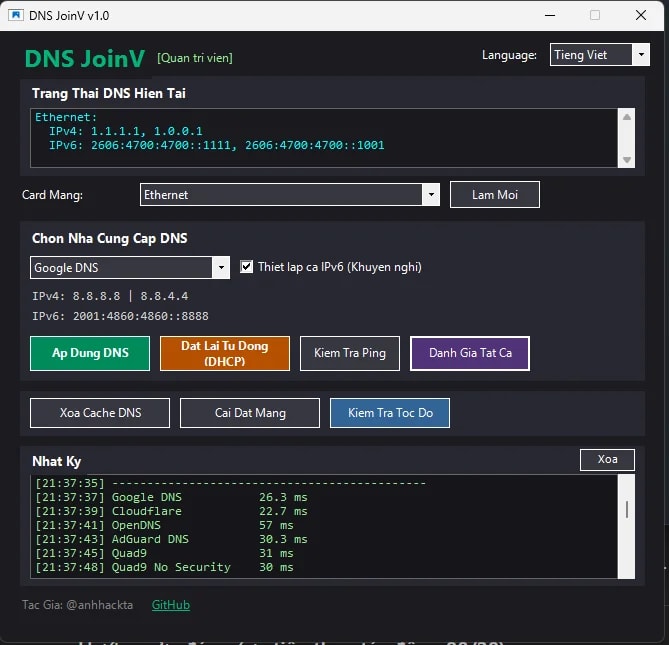Toggle Thiet lap ca IPv6 checkbox

[246, 267]
